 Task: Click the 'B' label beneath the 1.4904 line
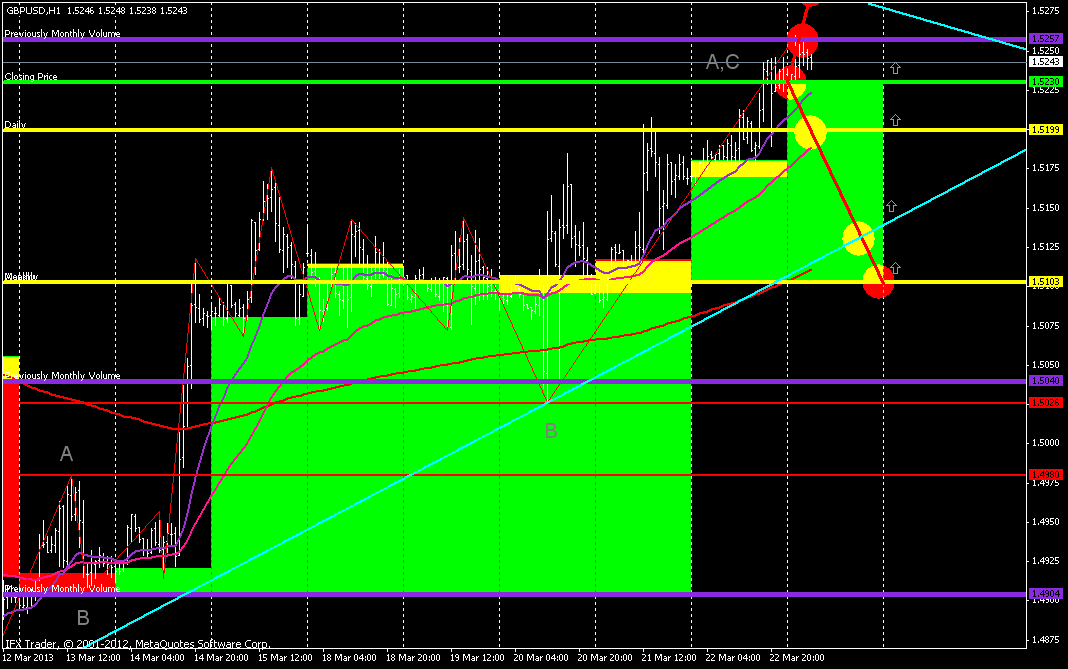[x=83, y=618]
